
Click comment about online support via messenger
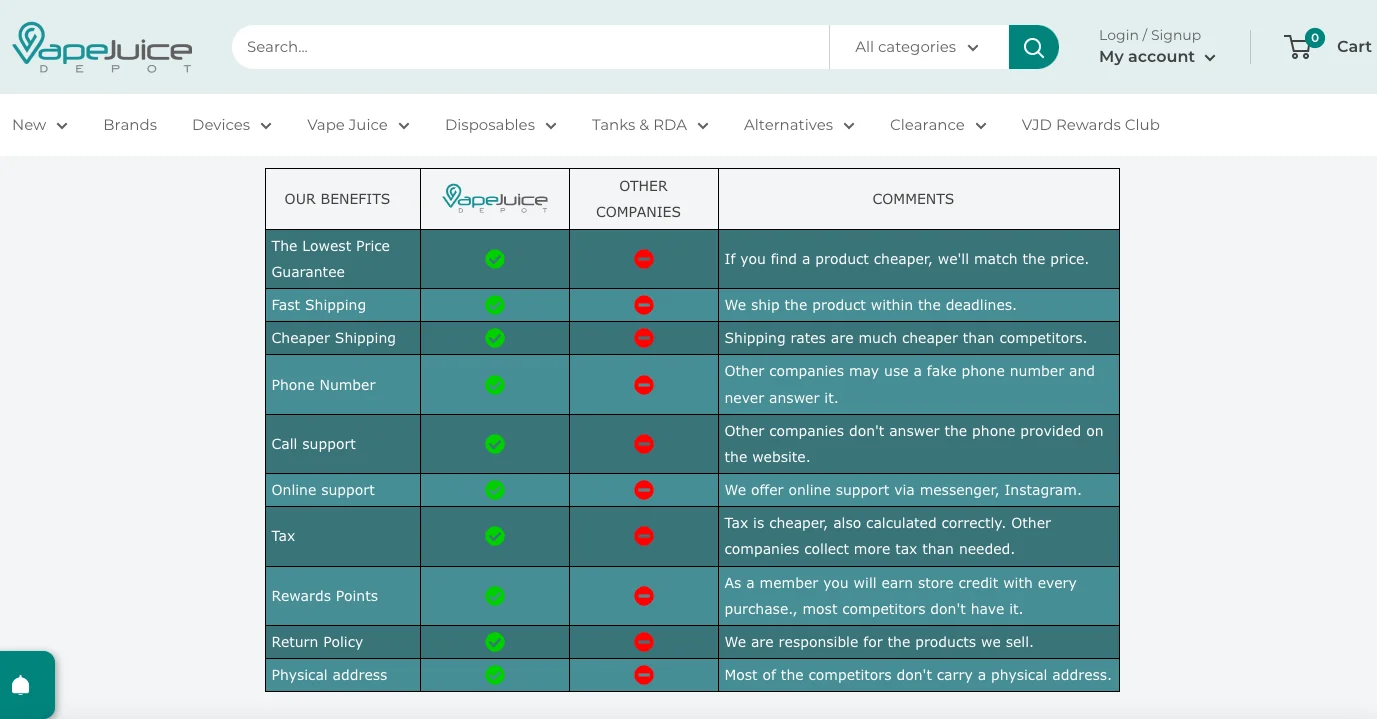click(x=918, y=490)
